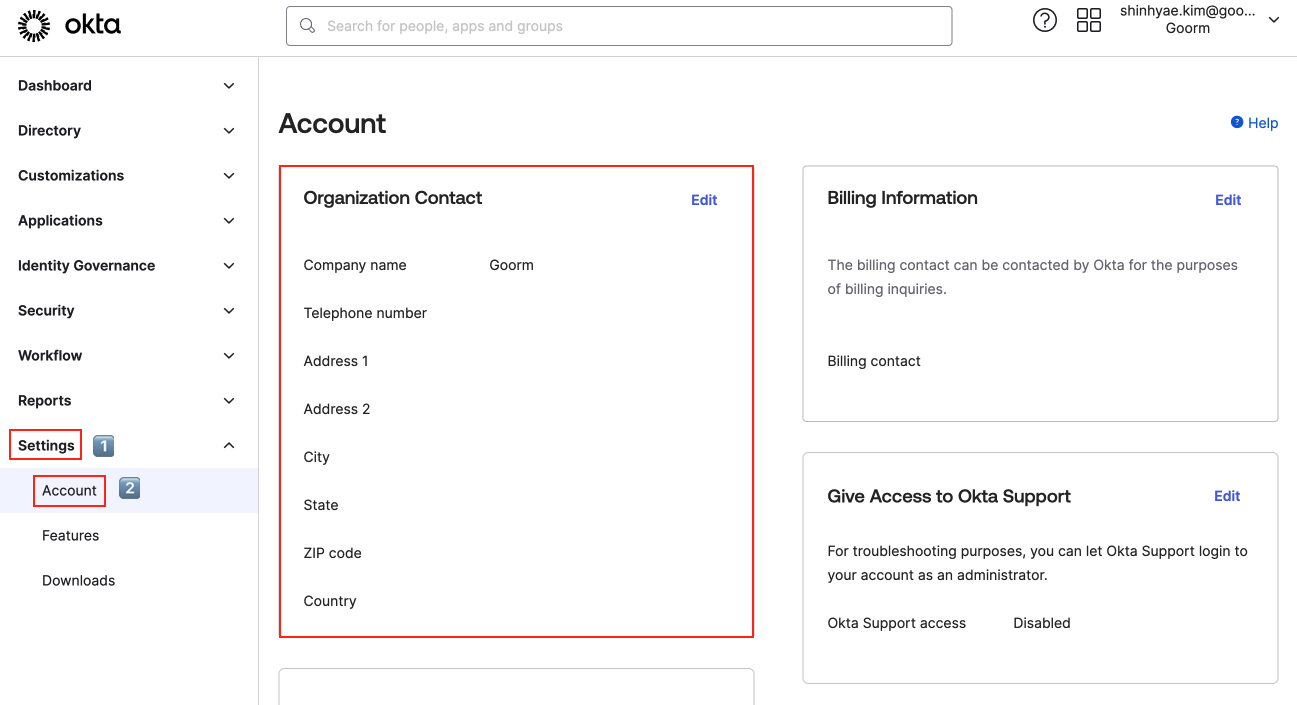Click the Okta logo

click(69, 25)
